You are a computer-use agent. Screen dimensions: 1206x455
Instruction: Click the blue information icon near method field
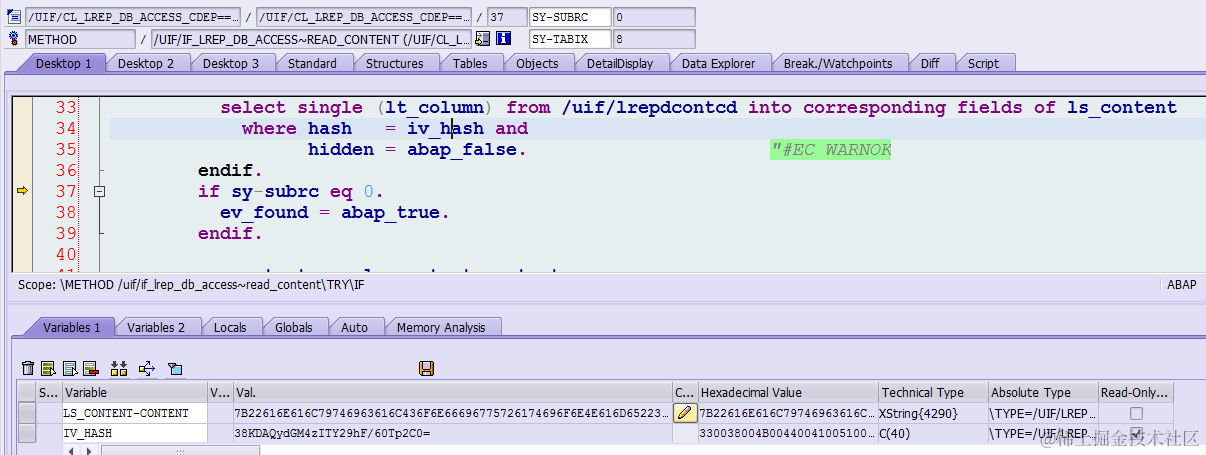(x=504, y=39)
